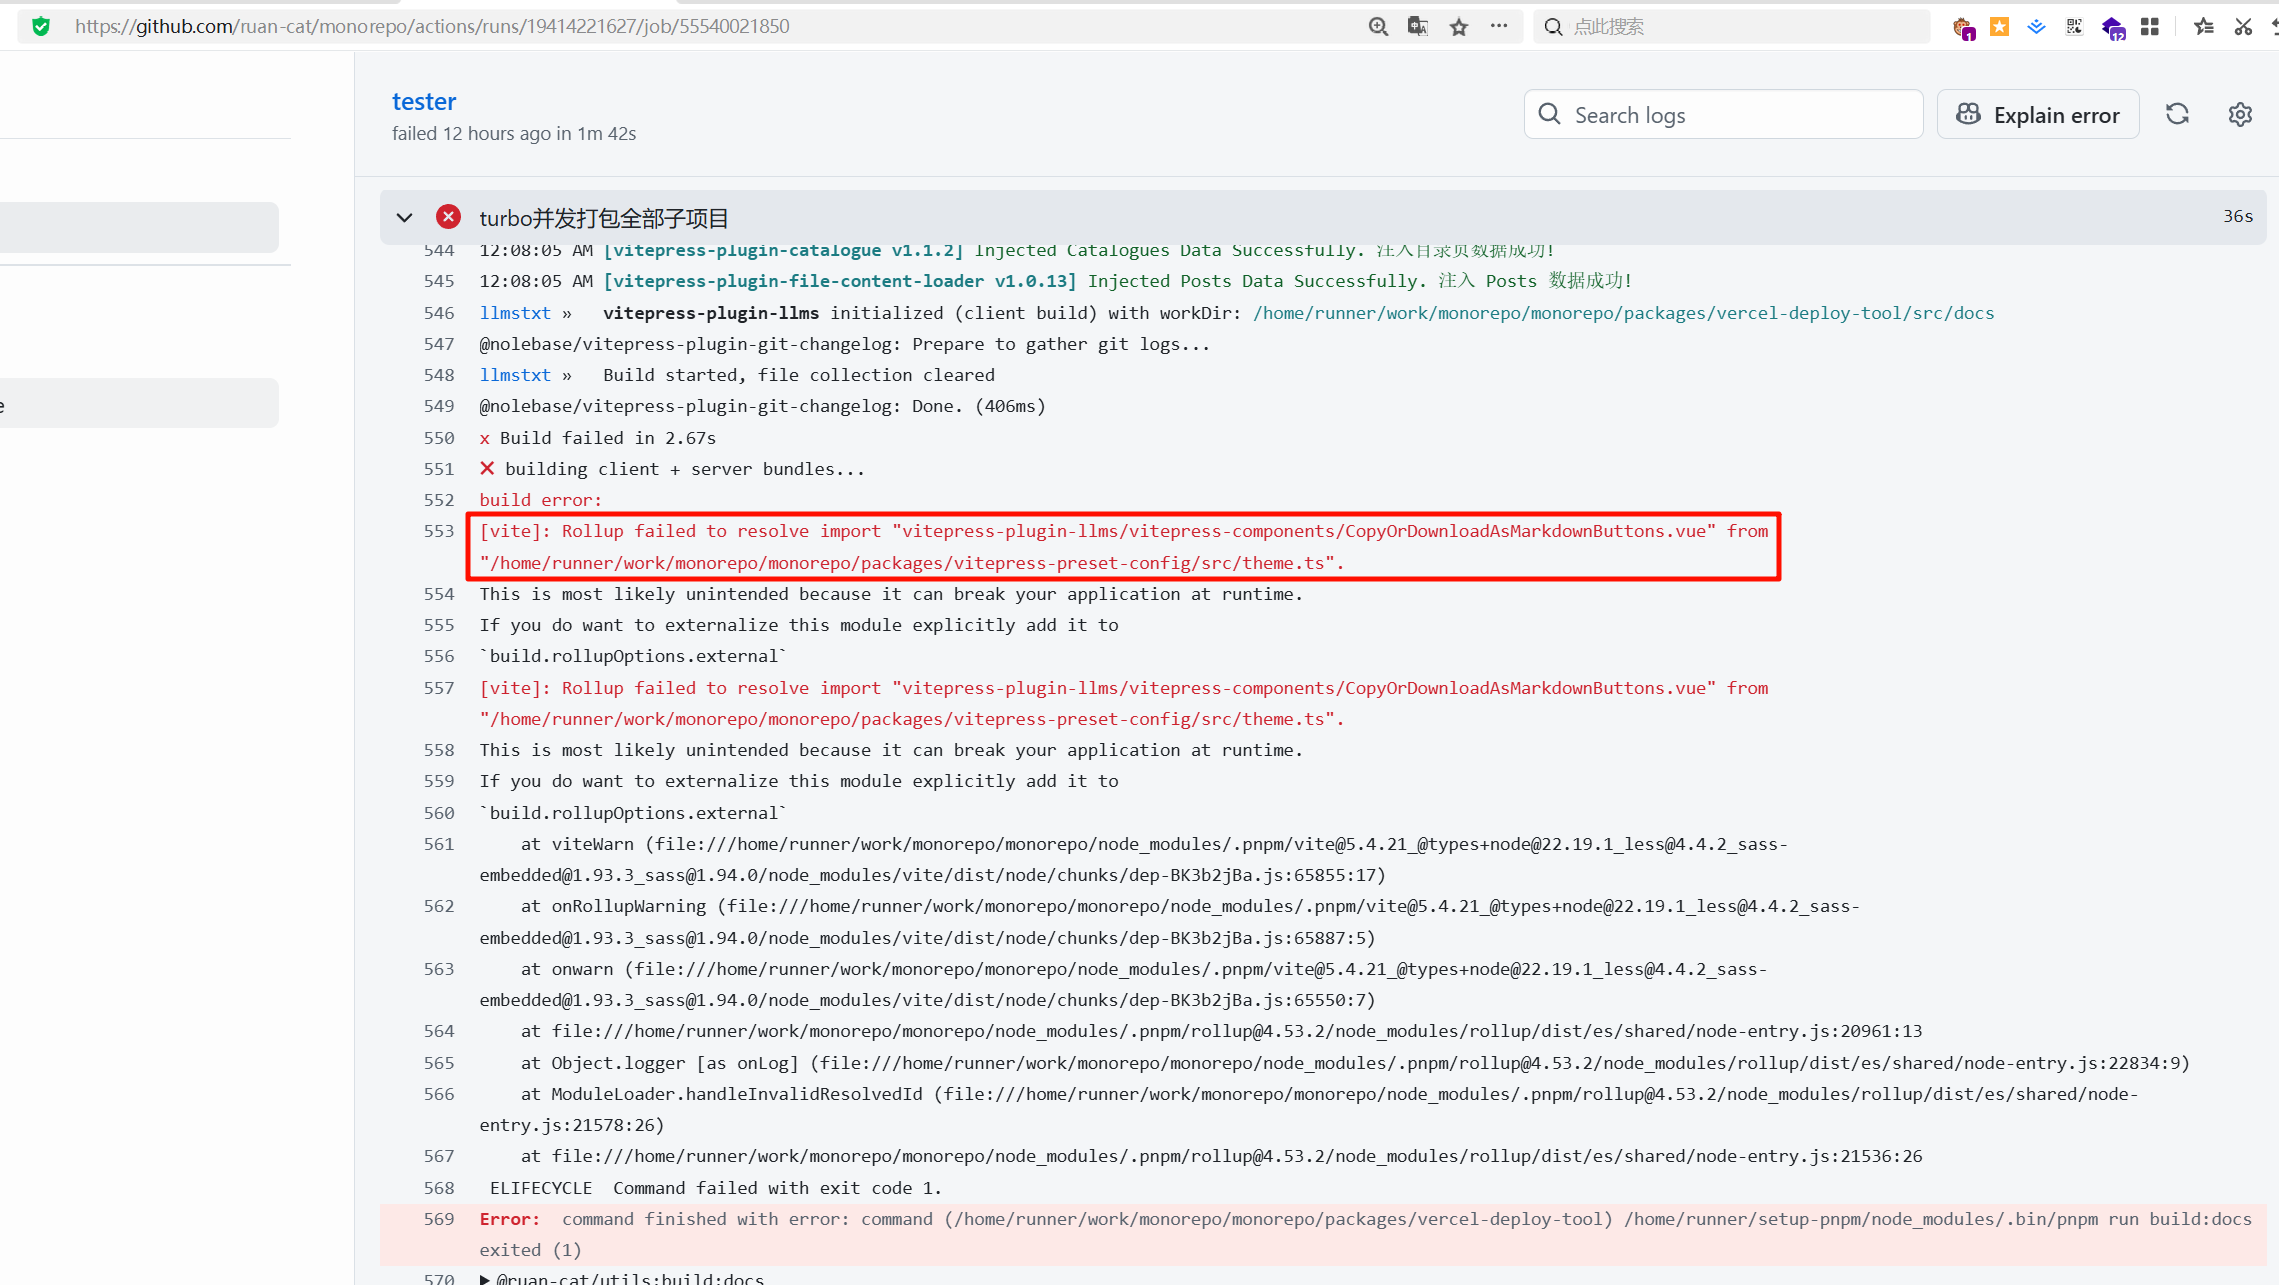
Task: Click the Search logs input field
Action: coord(1722,114)
